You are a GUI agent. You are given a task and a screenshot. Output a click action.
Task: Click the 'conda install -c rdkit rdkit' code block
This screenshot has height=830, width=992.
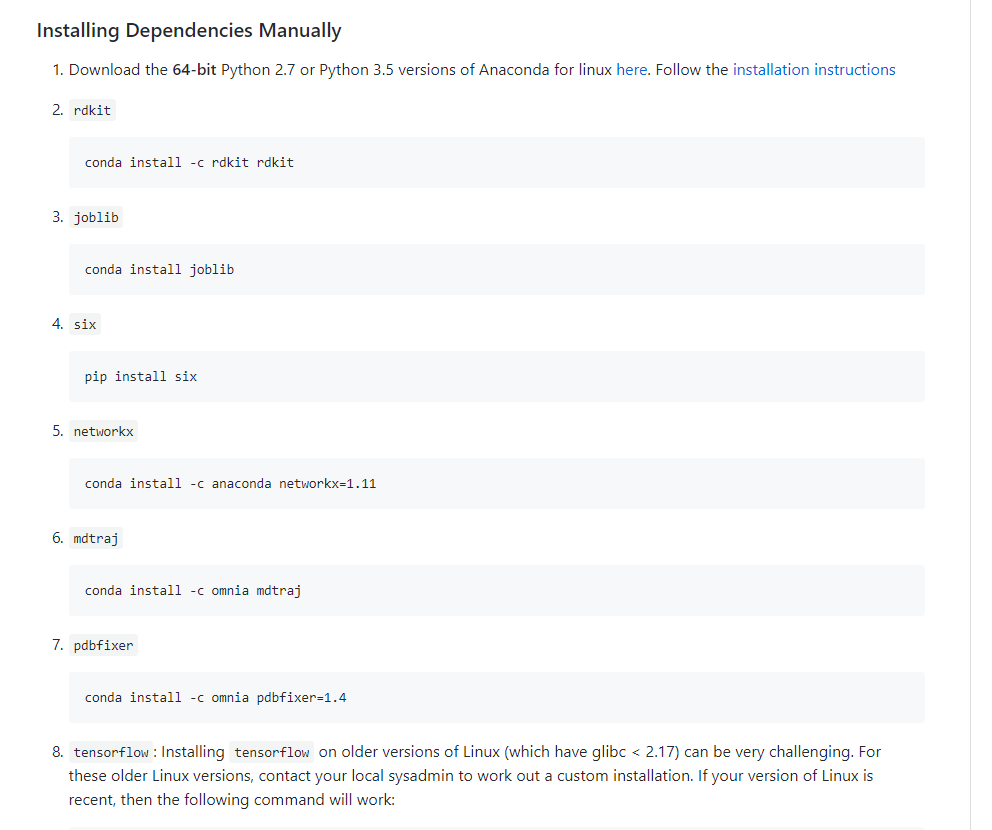[497, 163]
